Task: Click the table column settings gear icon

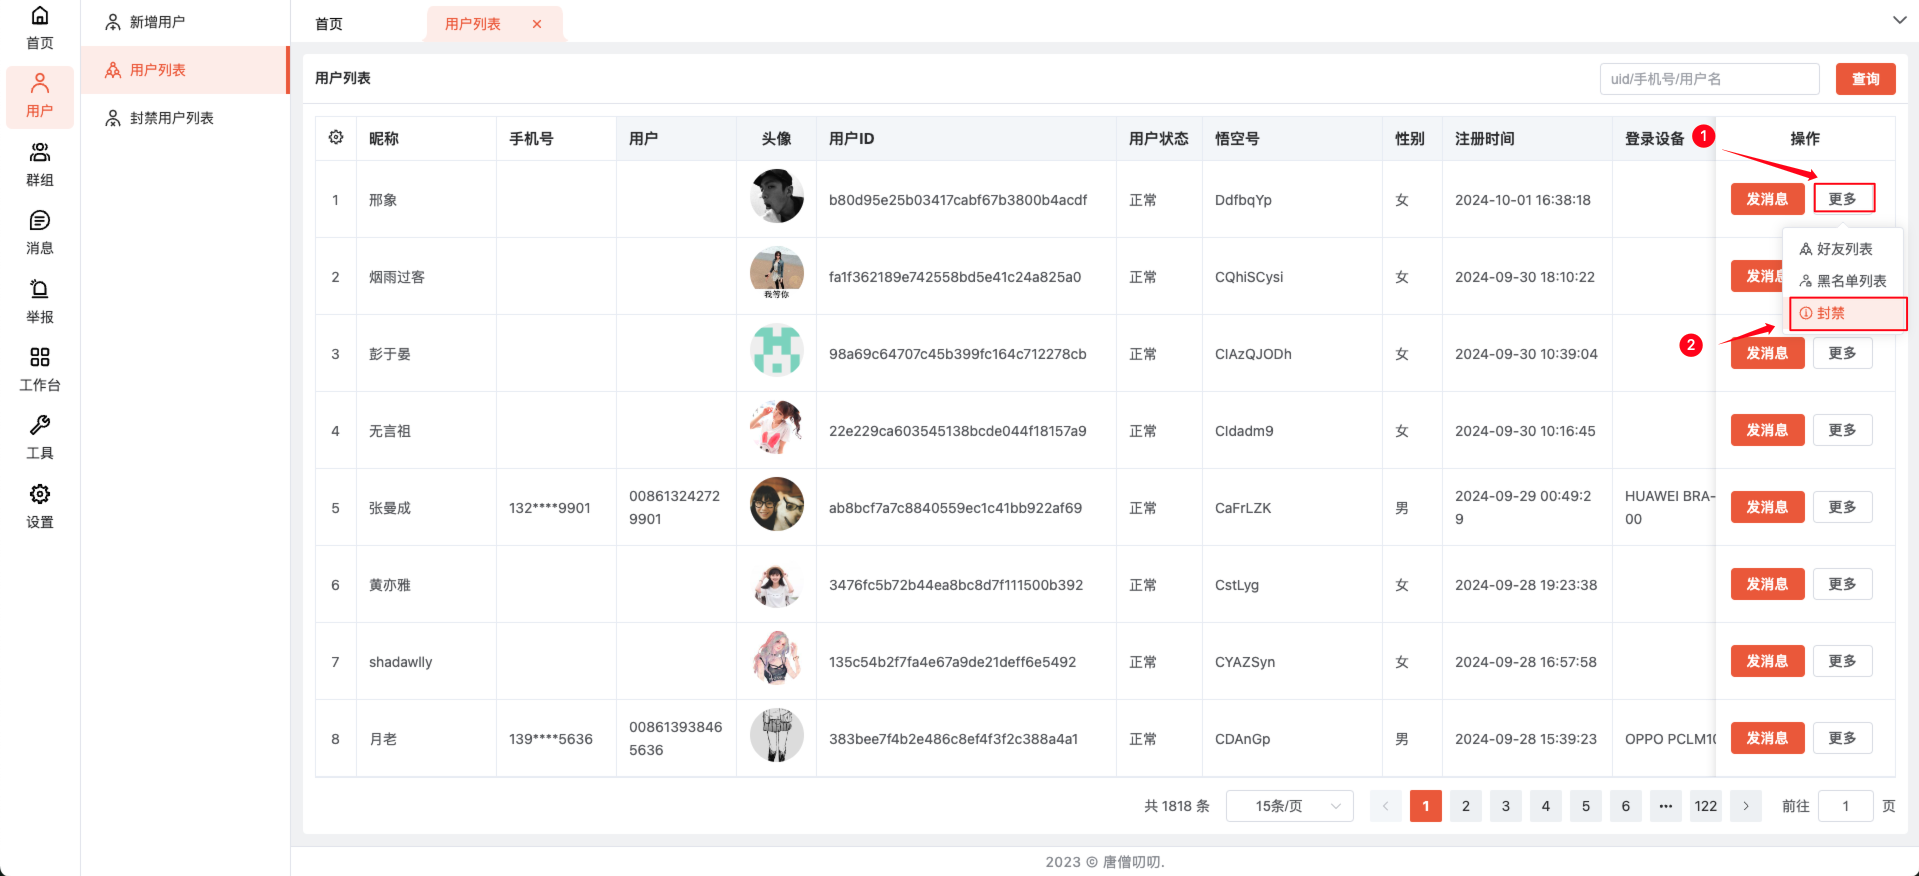Action: [336, 138]
